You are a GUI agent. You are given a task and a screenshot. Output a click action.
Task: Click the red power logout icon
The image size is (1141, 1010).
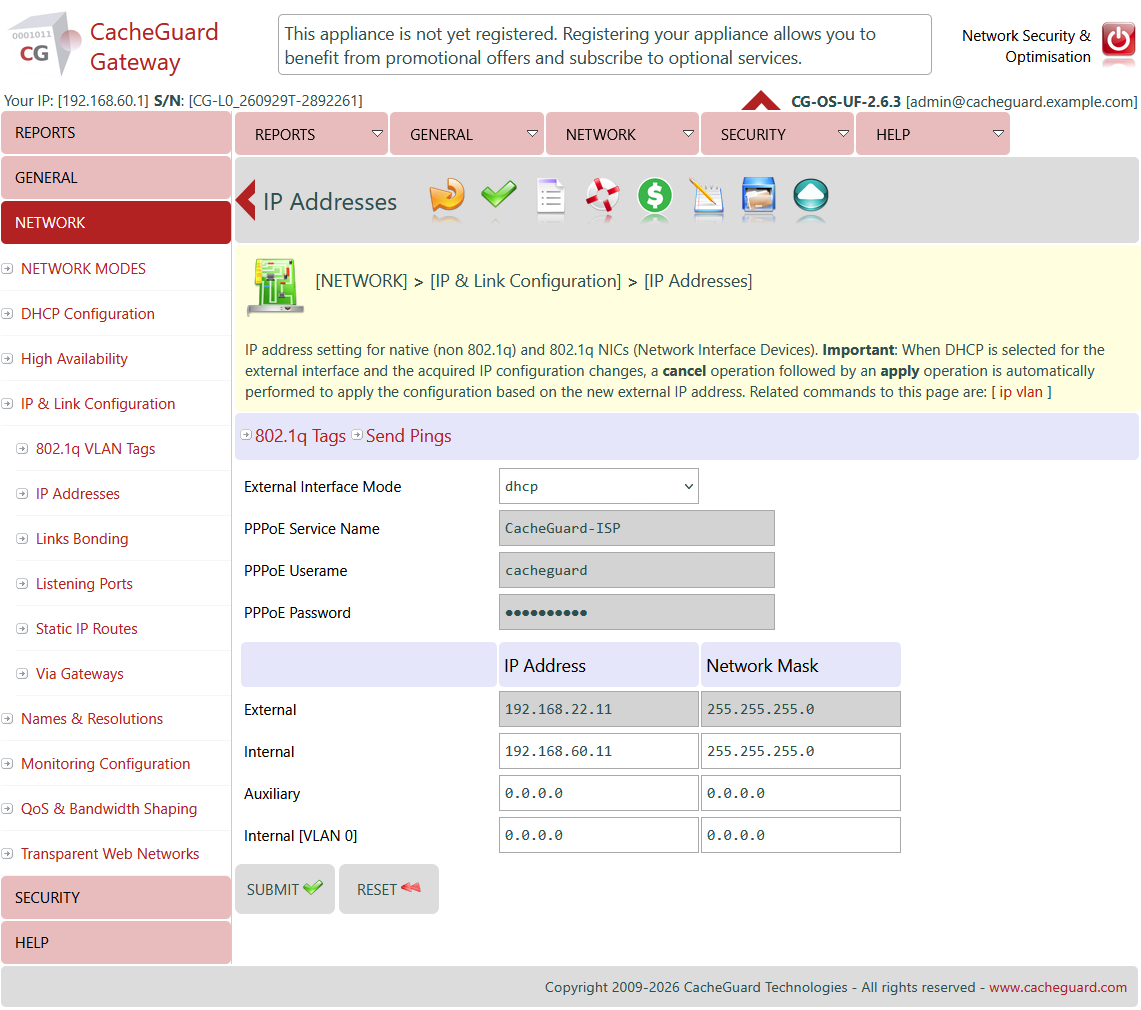[1118, 39]
